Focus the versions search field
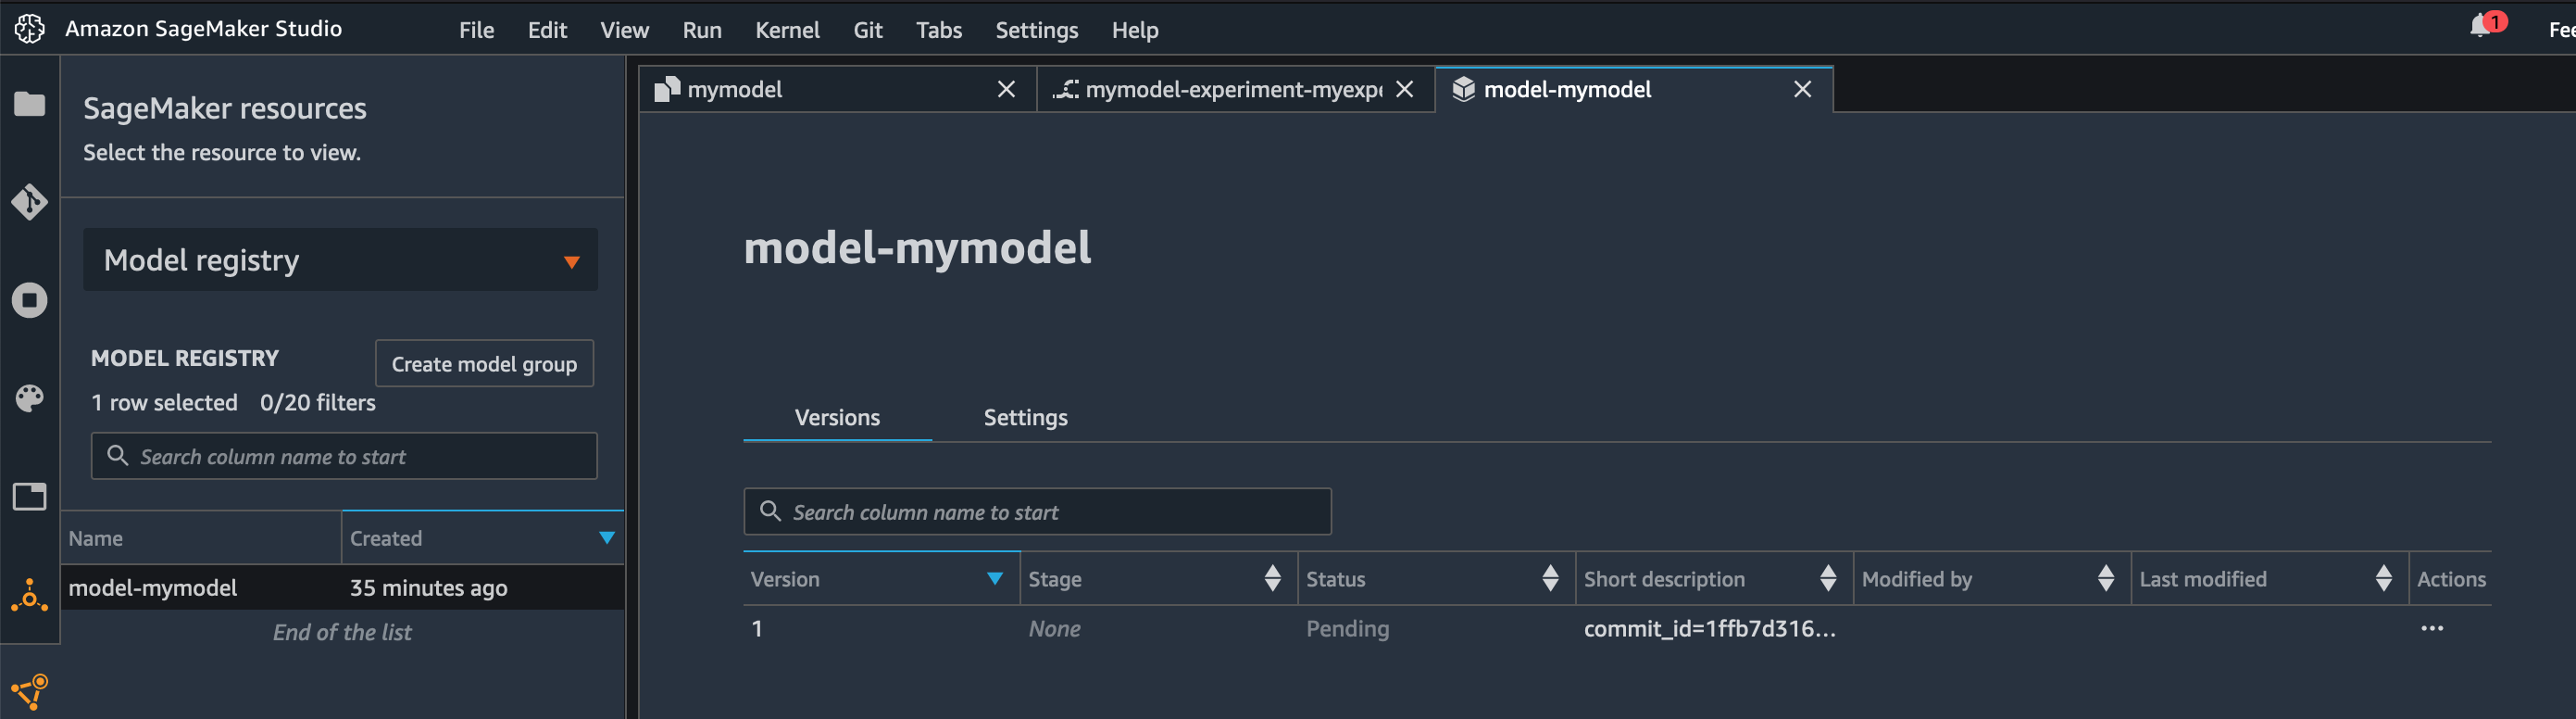This screenshot has height=719, width=2576. [x=1037, y=511]
